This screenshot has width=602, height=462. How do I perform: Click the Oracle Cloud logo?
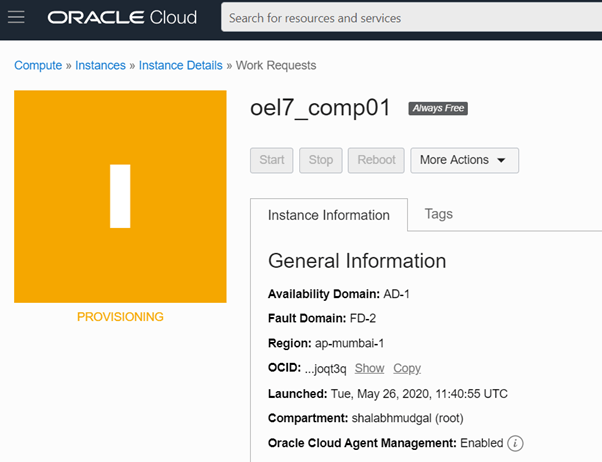click(x=122, y=18)
